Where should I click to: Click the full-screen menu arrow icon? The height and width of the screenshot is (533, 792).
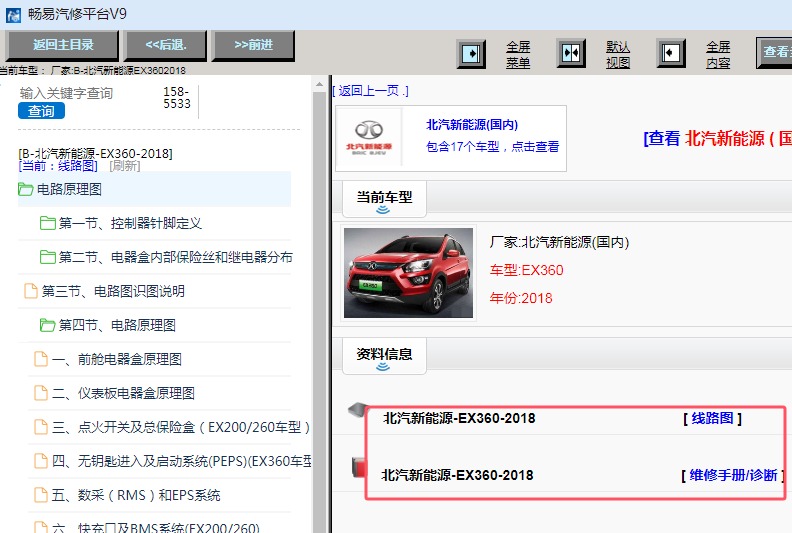coord(471,54)
